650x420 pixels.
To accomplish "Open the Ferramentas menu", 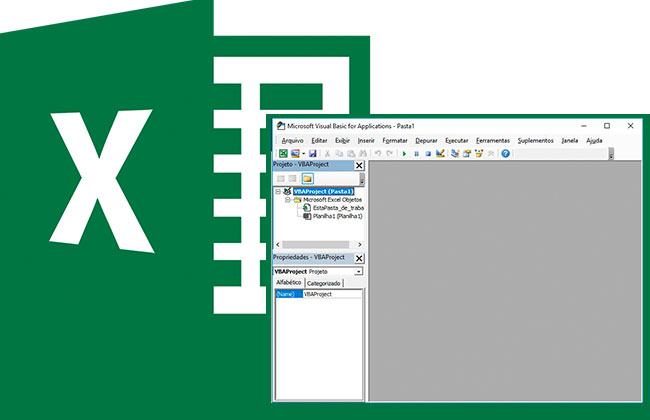I will tap(492, 141).
